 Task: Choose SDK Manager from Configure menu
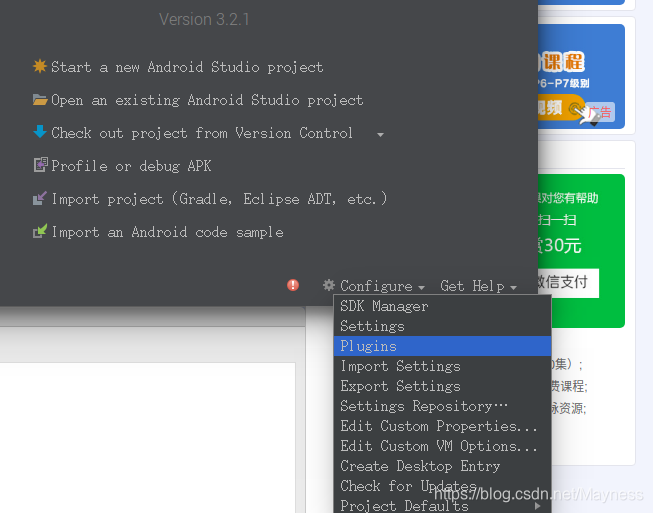coord(442,306)
